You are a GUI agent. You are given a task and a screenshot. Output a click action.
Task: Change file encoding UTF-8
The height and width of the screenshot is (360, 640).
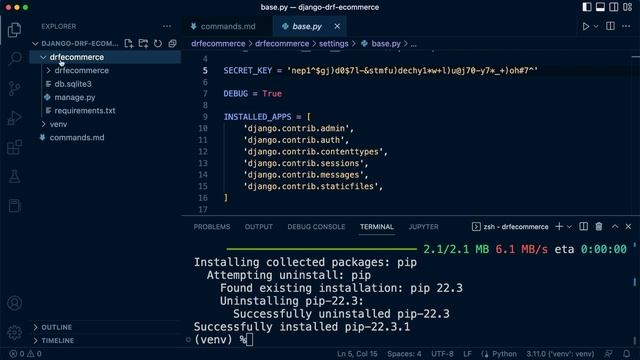442,354
